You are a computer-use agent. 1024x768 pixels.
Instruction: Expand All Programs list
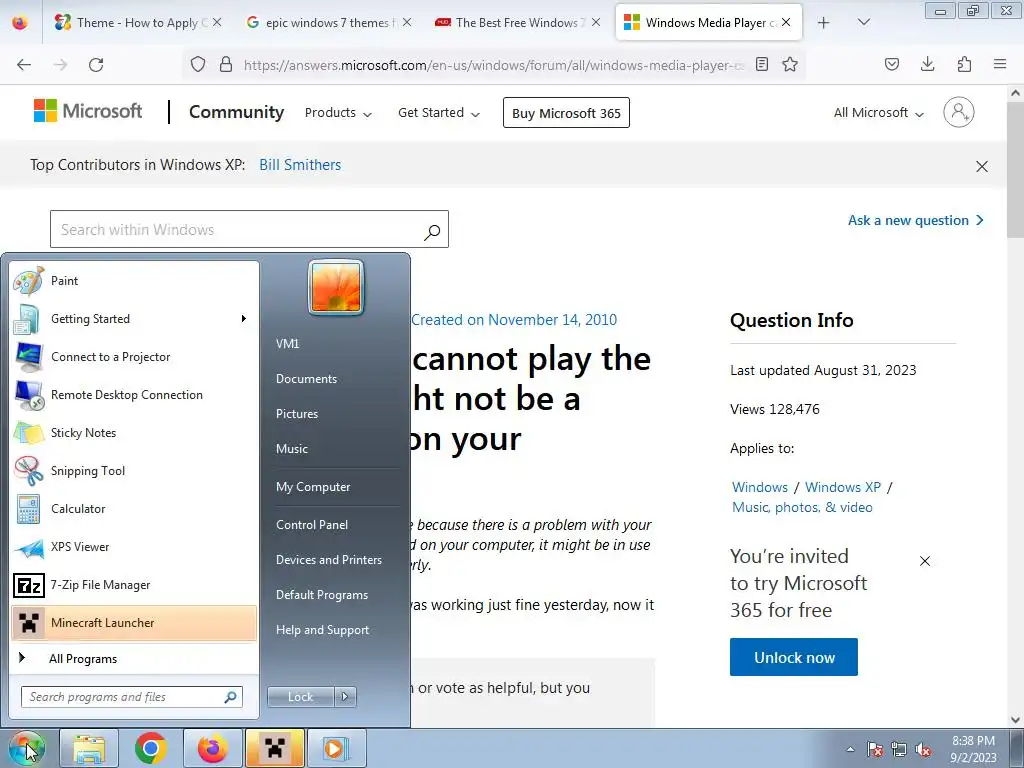[x=134, y=659]
